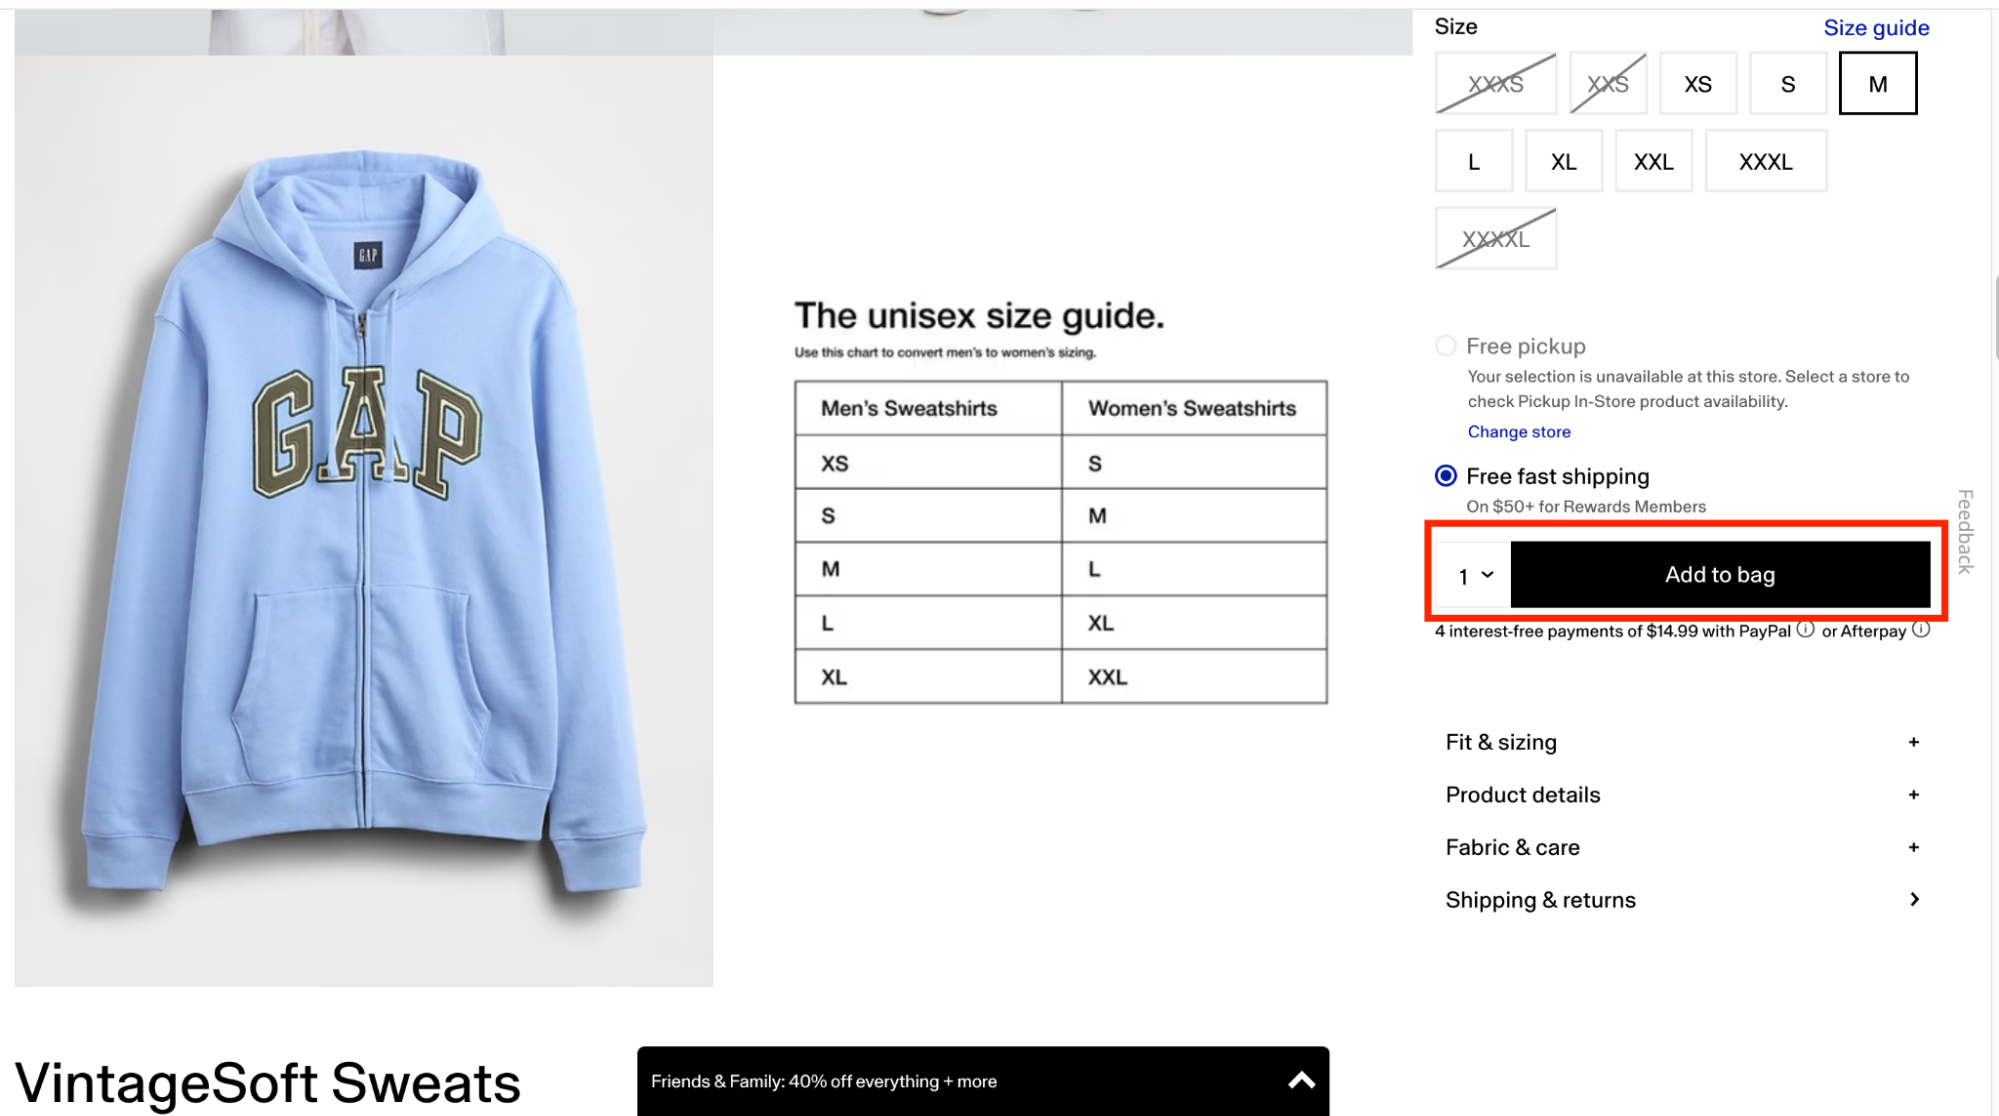
Task: Pick size XXXL
Action: [1765, 162]
